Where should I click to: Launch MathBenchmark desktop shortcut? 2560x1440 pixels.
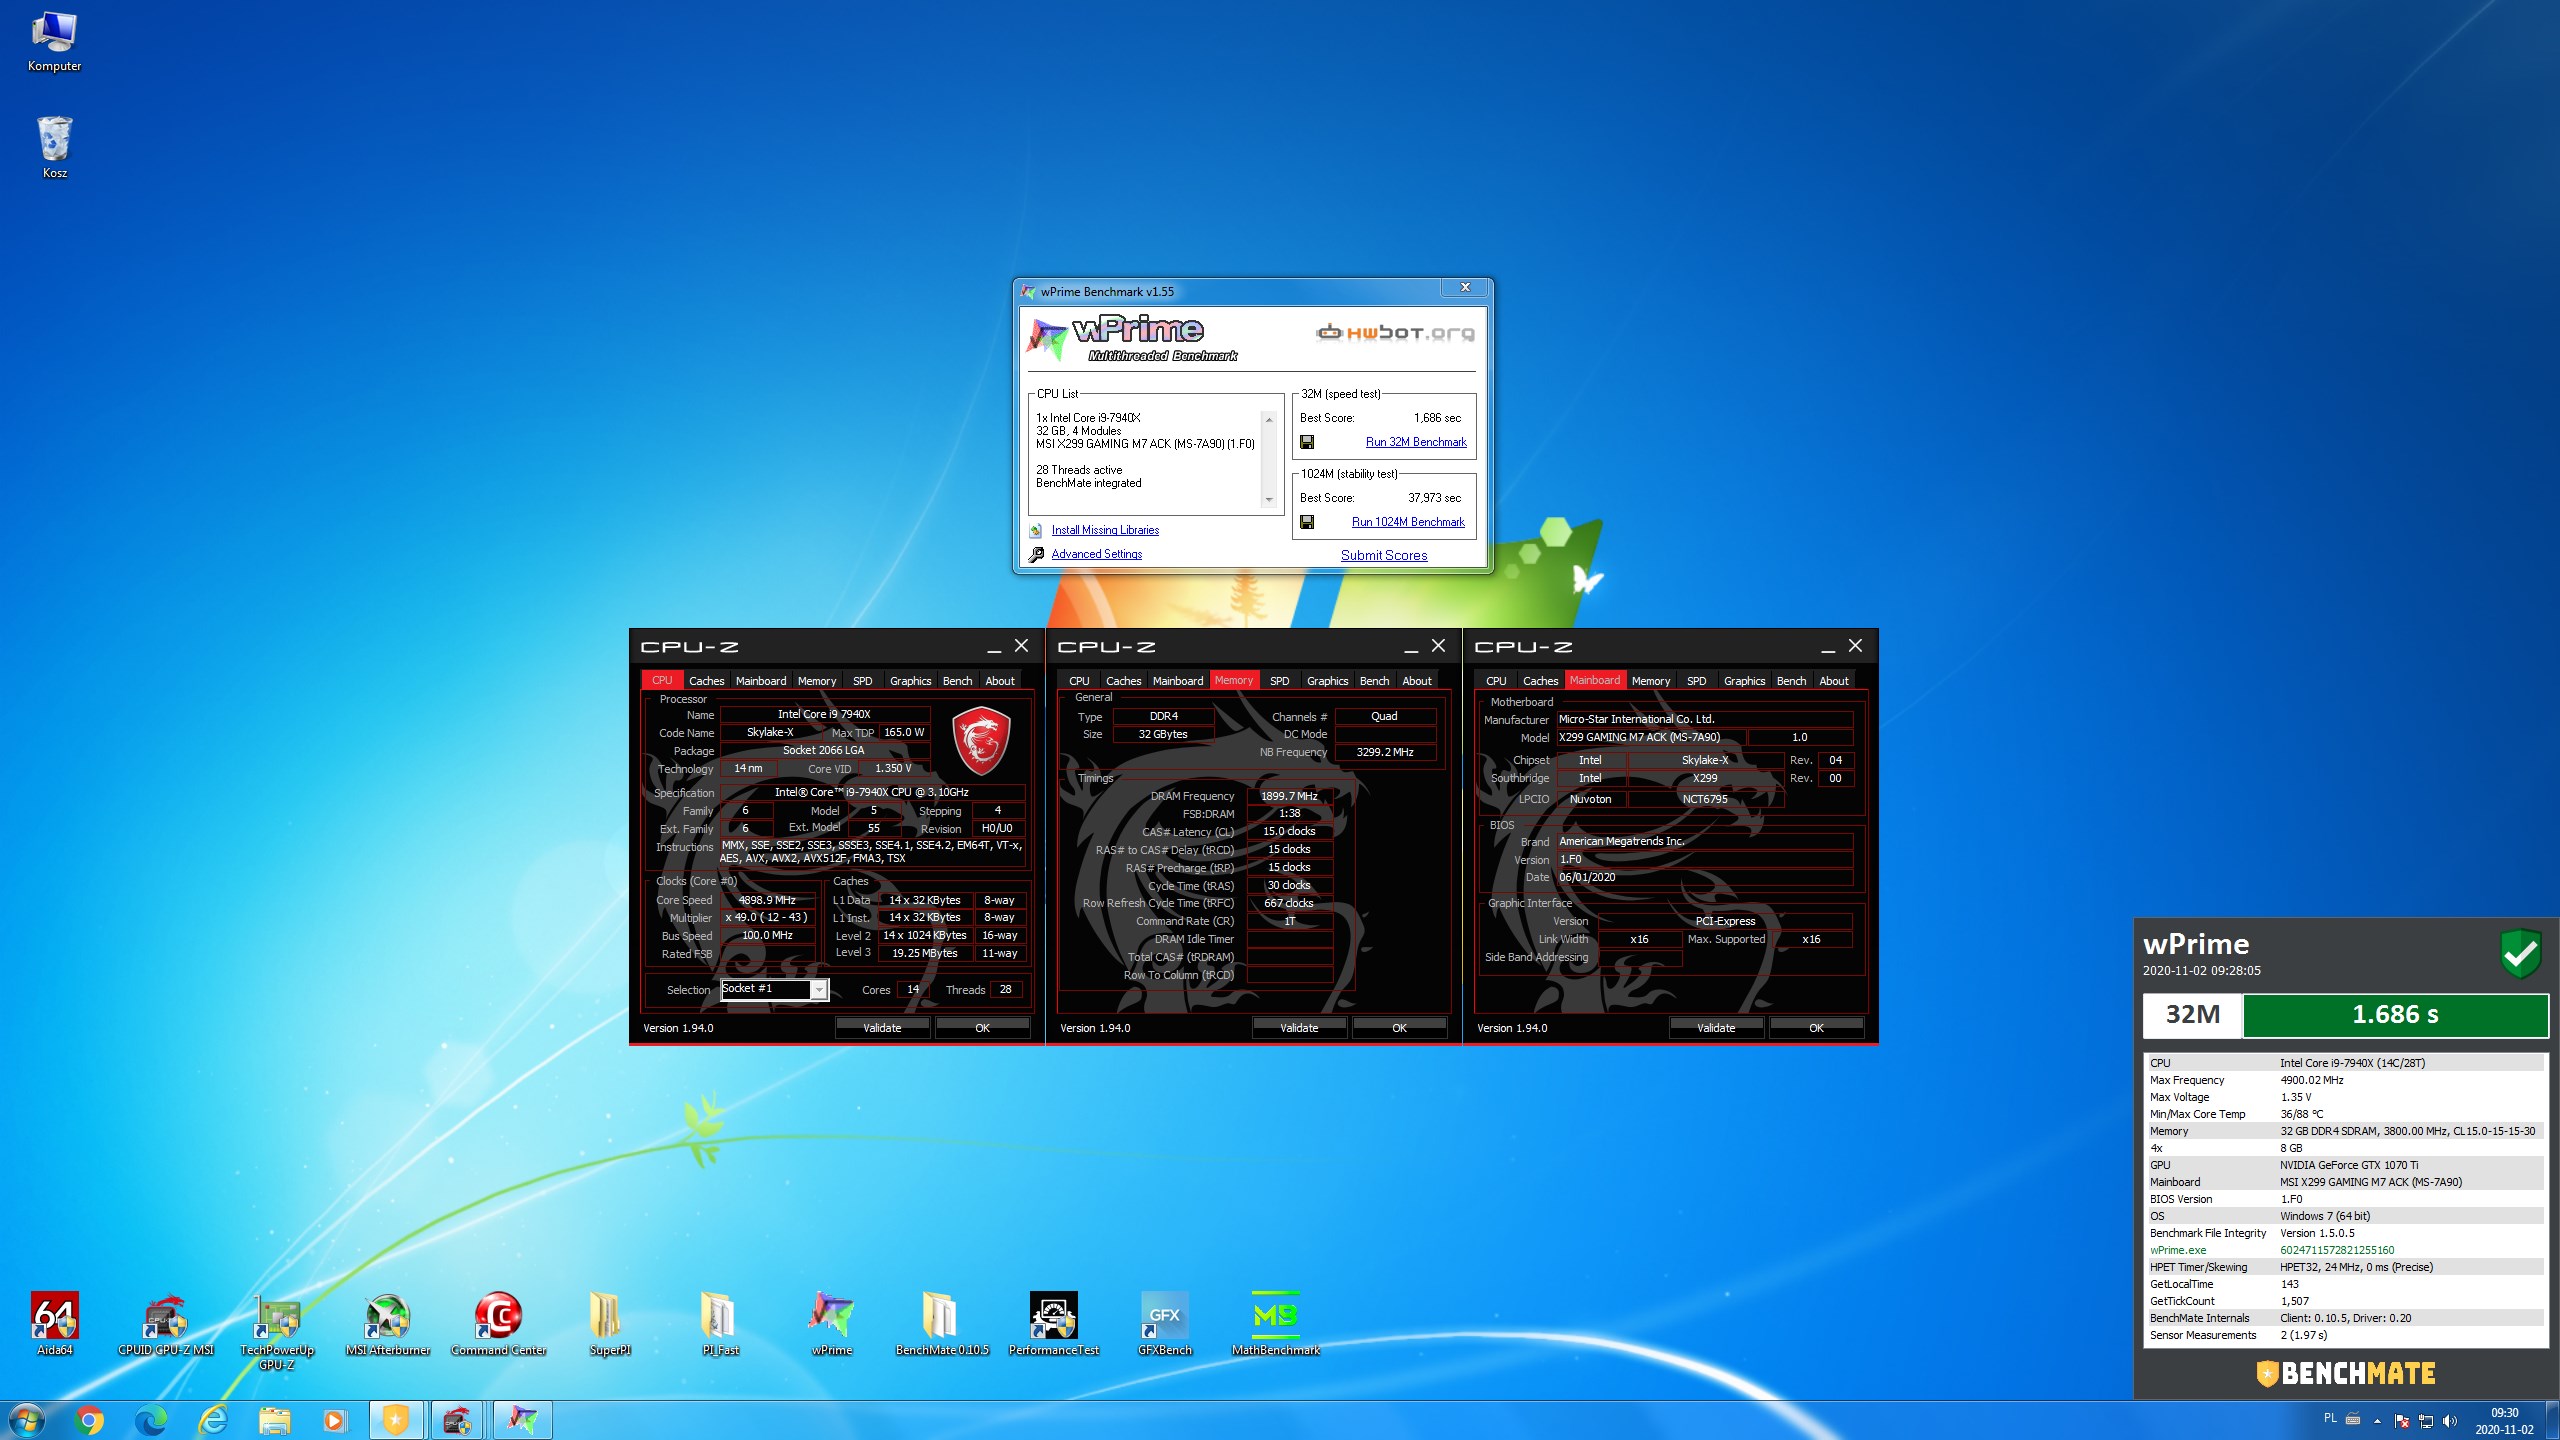[1275, 1323]
